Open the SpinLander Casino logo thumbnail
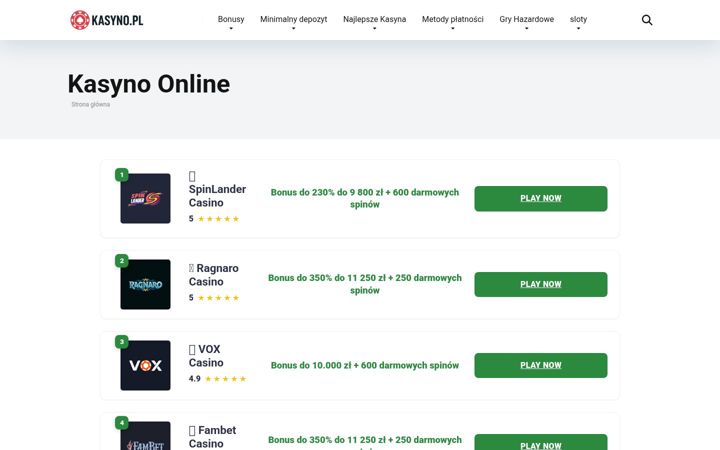 pyautogui.click(x=145, y=198)
